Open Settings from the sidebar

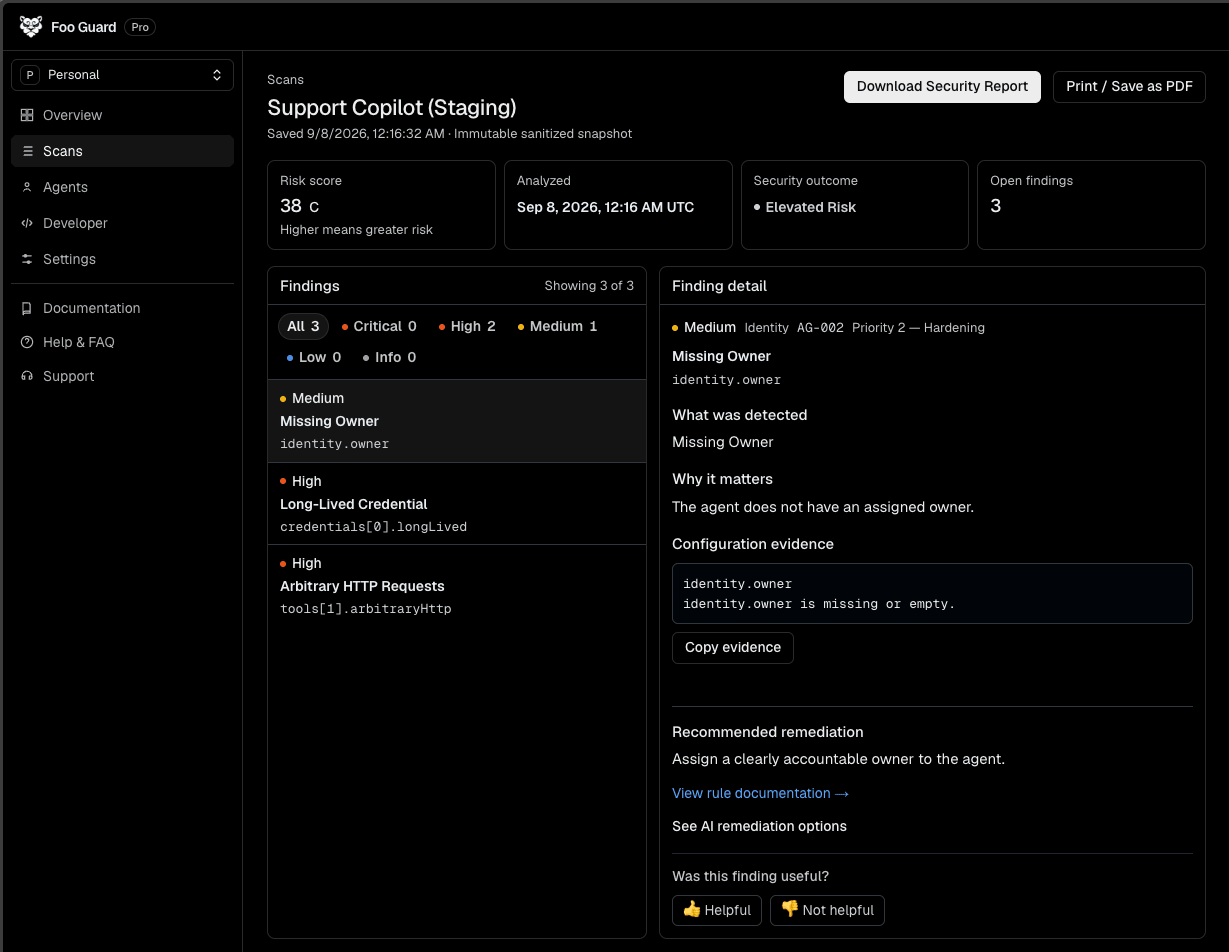click(122, 259)
